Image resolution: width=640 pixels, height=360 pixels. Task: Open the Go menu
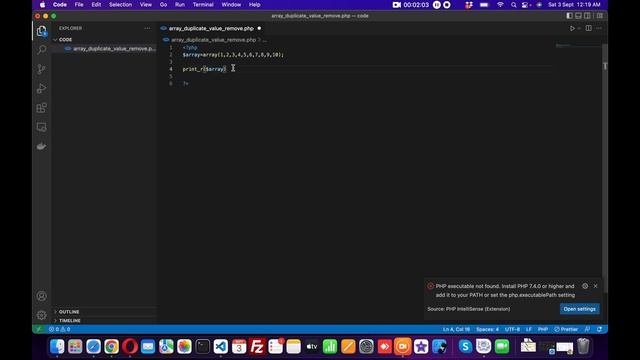click(164, 5)
